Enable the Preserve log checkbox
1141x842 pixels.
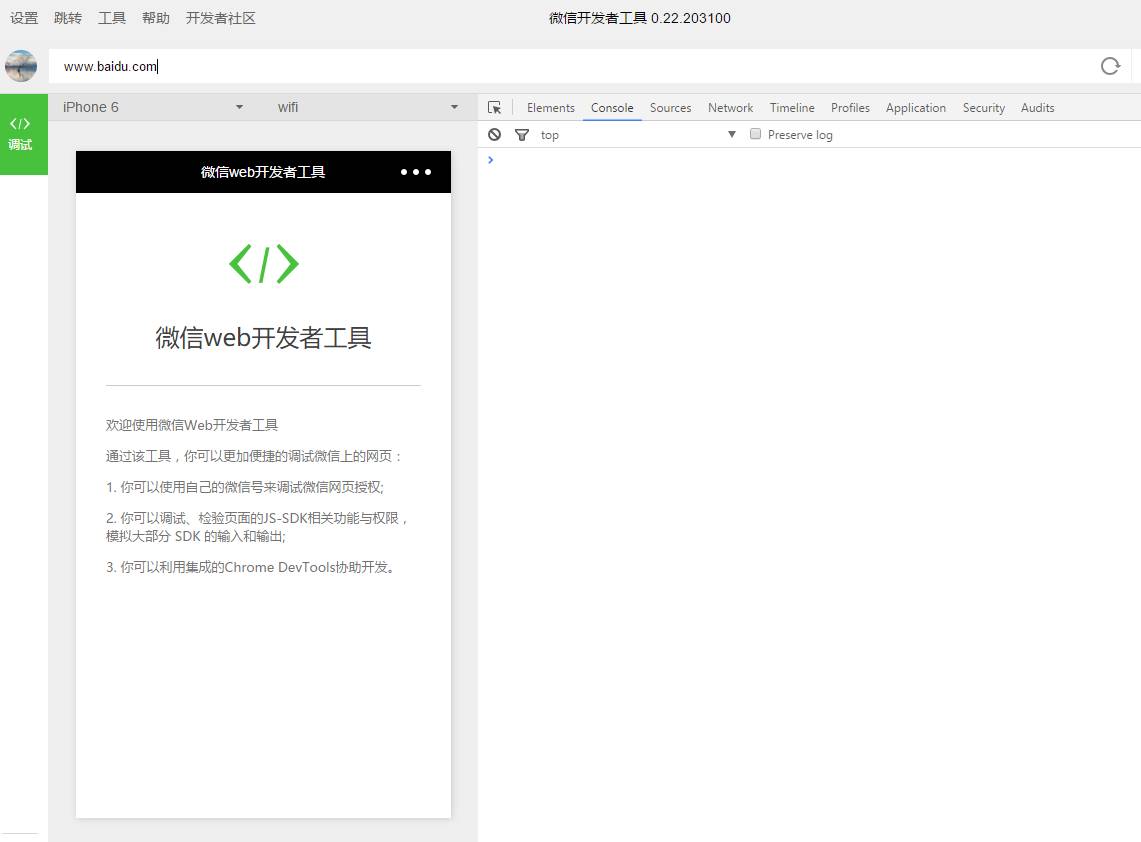pos(755,134)
